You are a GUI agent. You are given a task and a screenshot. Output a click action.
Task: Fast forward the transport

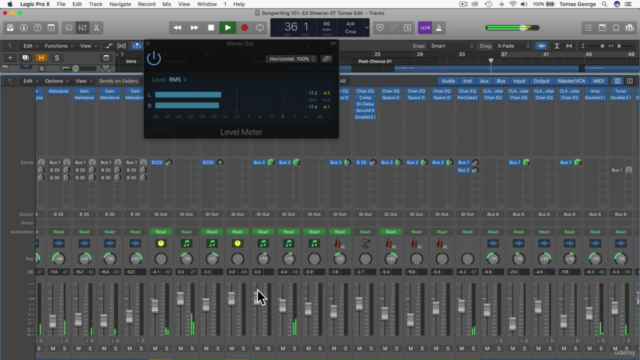[x=194, y=28]
